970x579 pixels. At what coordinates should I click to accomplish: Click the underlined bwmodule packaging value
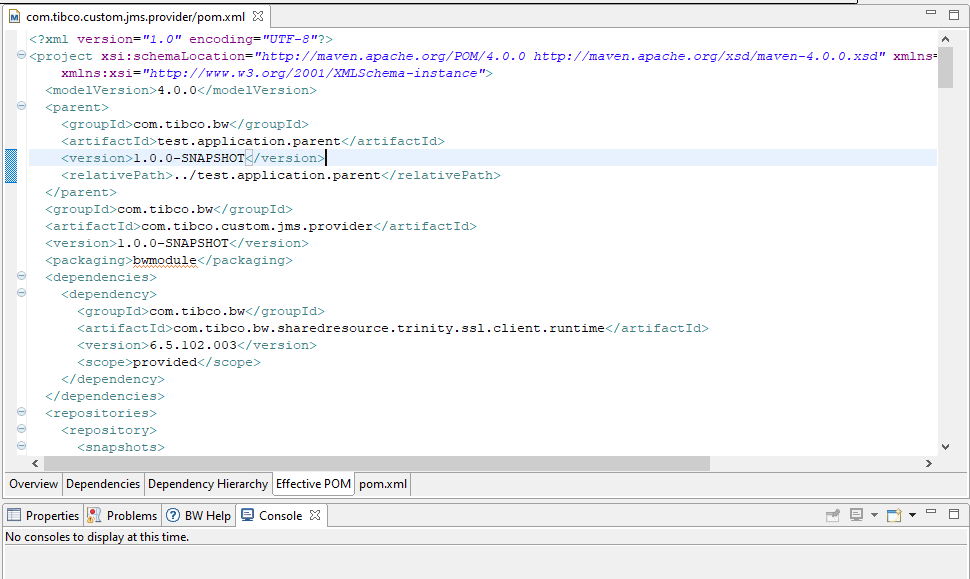coord(165,260)
